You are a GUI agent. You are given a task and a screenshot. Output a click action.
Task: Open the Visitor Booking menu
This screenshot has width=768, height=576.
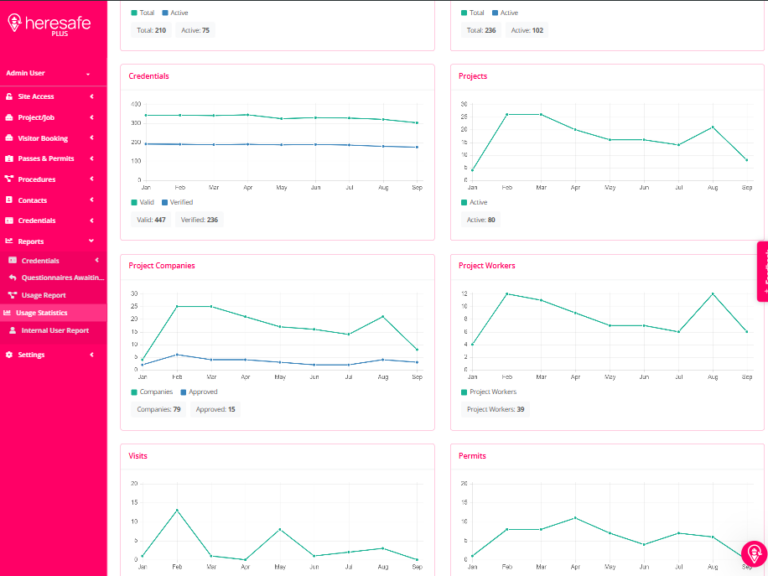point(53,138)
